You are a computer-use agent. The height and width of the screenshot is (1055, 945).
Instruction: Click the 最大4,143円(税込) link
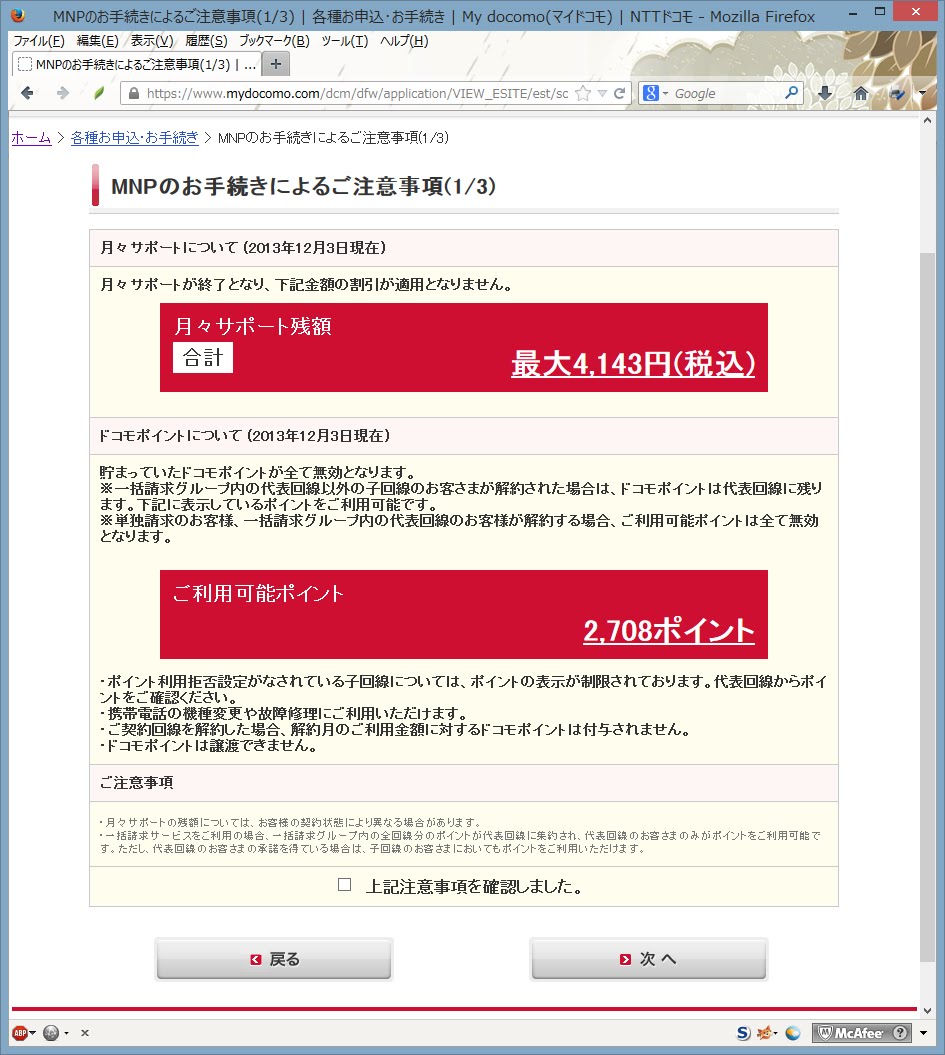point(633,363)
